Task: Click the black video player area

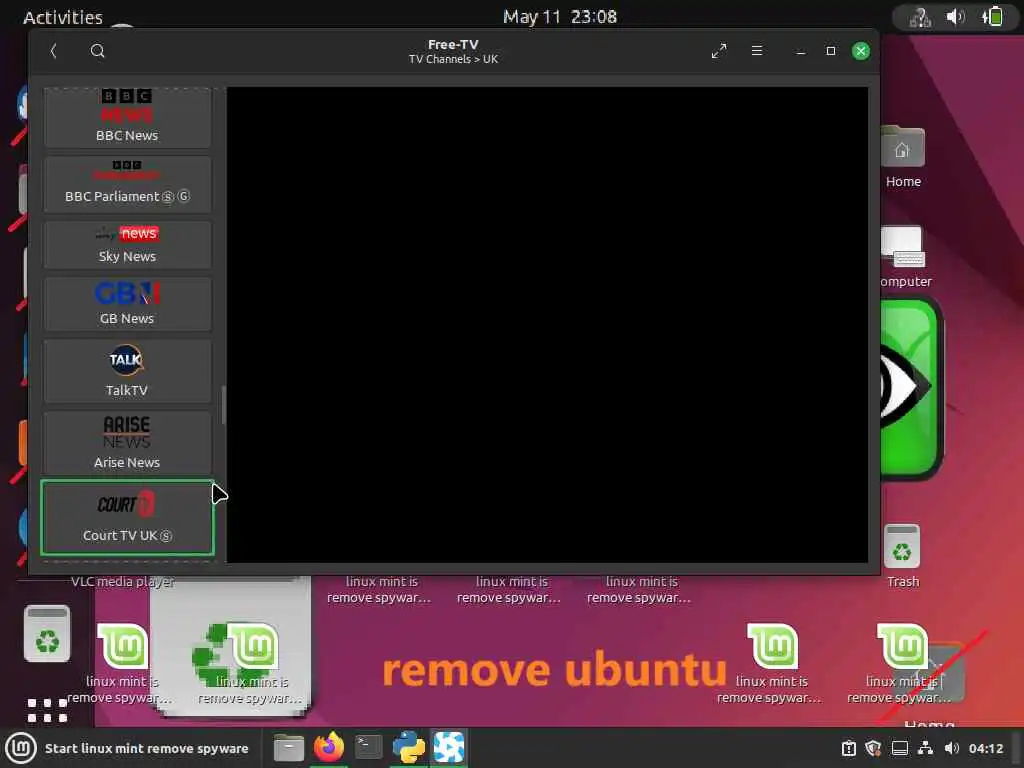Action: (x=547, y=325)
